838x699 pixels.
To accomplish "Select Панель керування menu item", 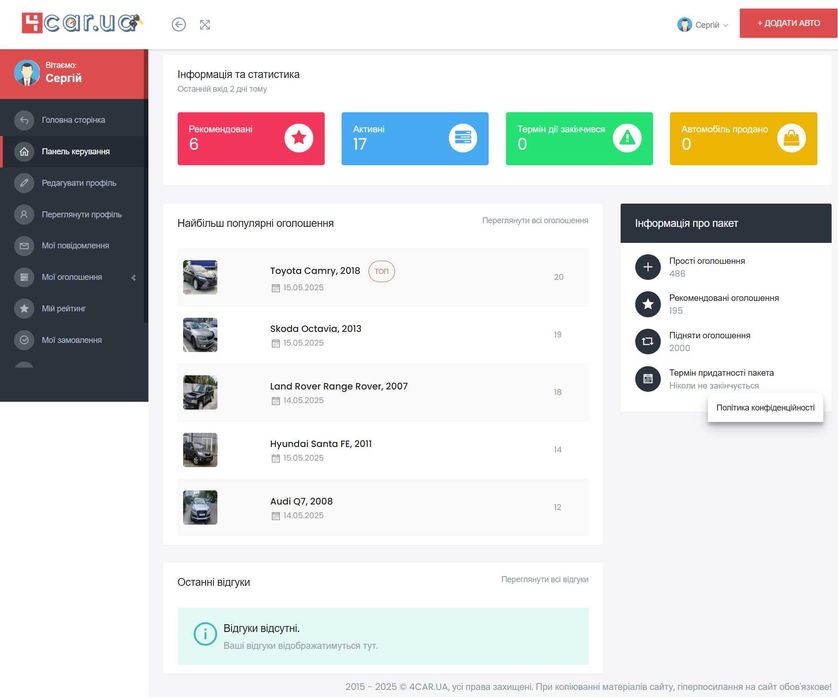I will 75,152.
